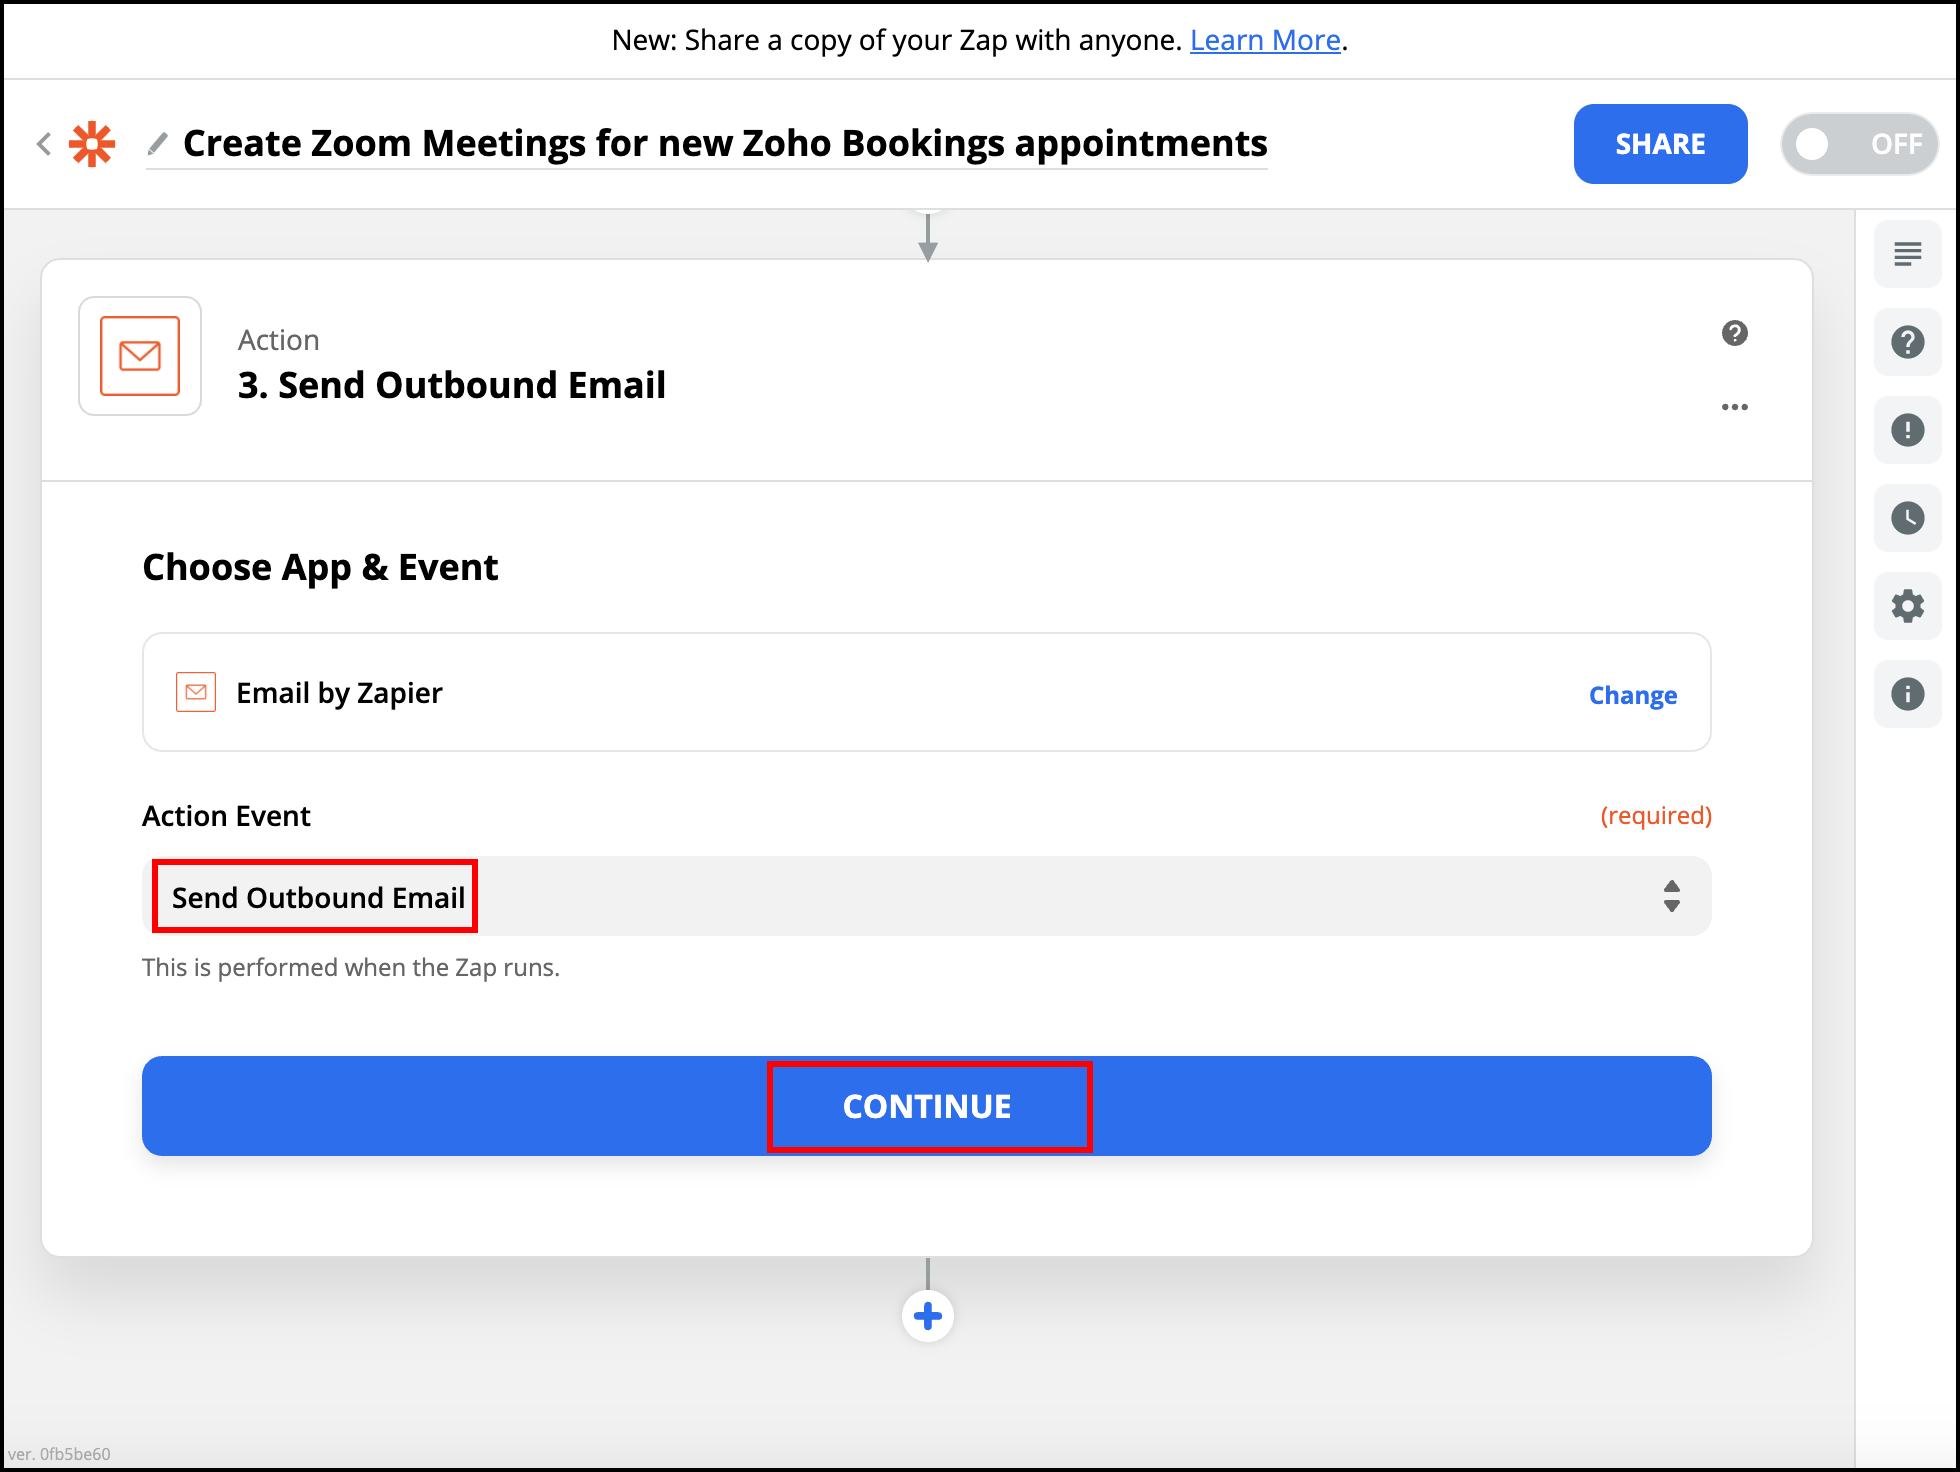Open the Zap settings gear icon

pyautogui.click(x=1907, y=606)
